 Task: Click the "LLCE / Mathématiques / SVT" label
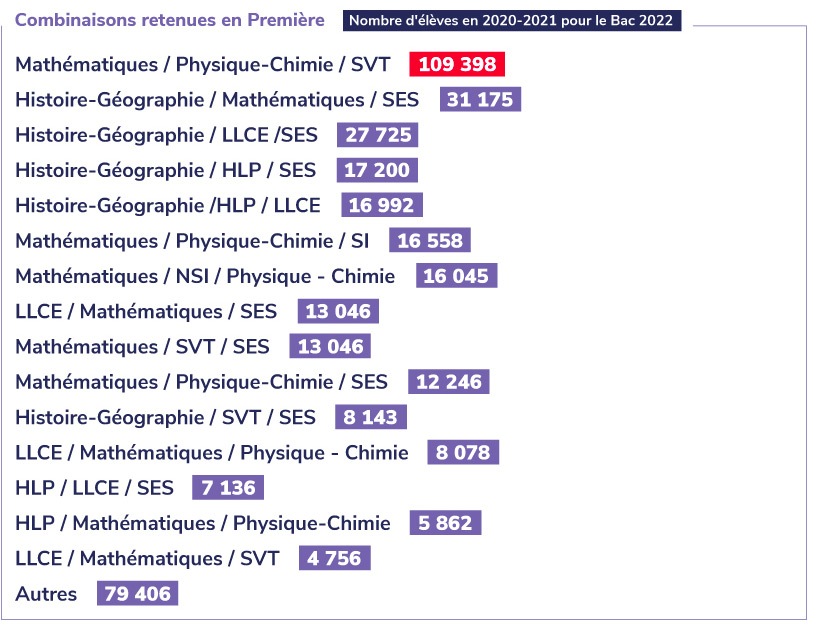147,558
